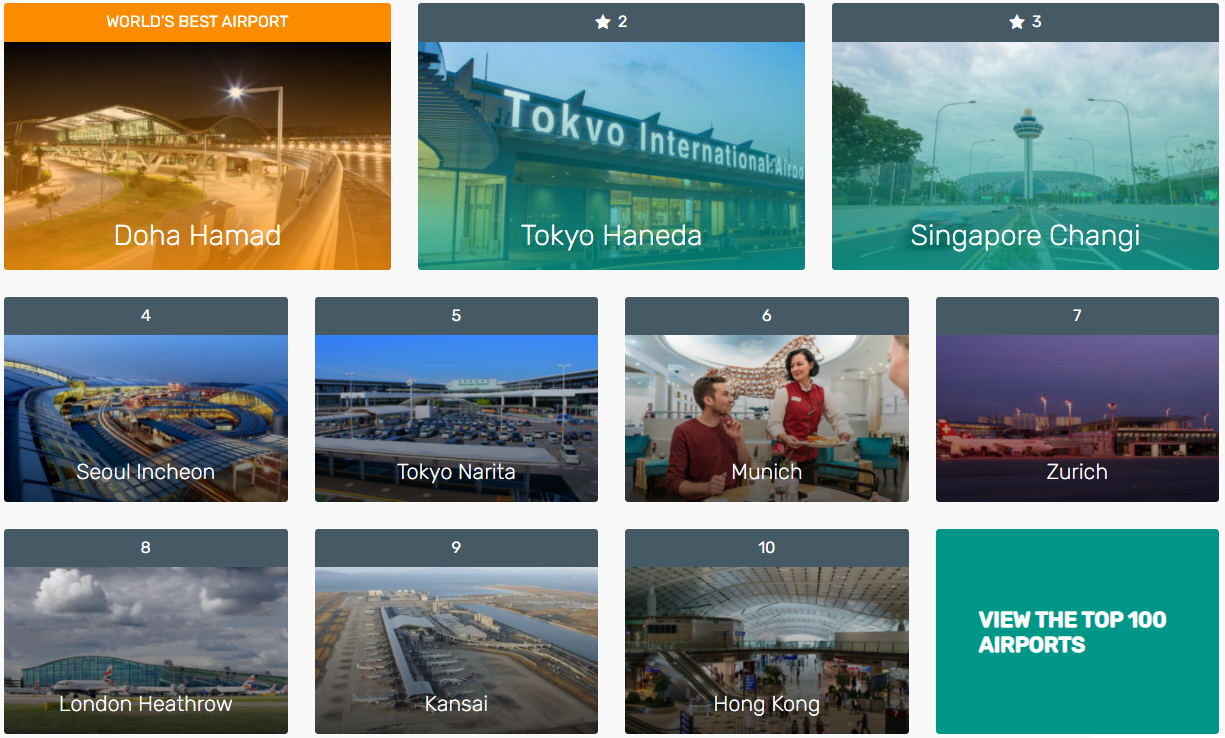The width and height of the screenshot is (1225, 738).
Task: Click the Zurich name label
Action: pyautogui.click(x=1077, y=472)
